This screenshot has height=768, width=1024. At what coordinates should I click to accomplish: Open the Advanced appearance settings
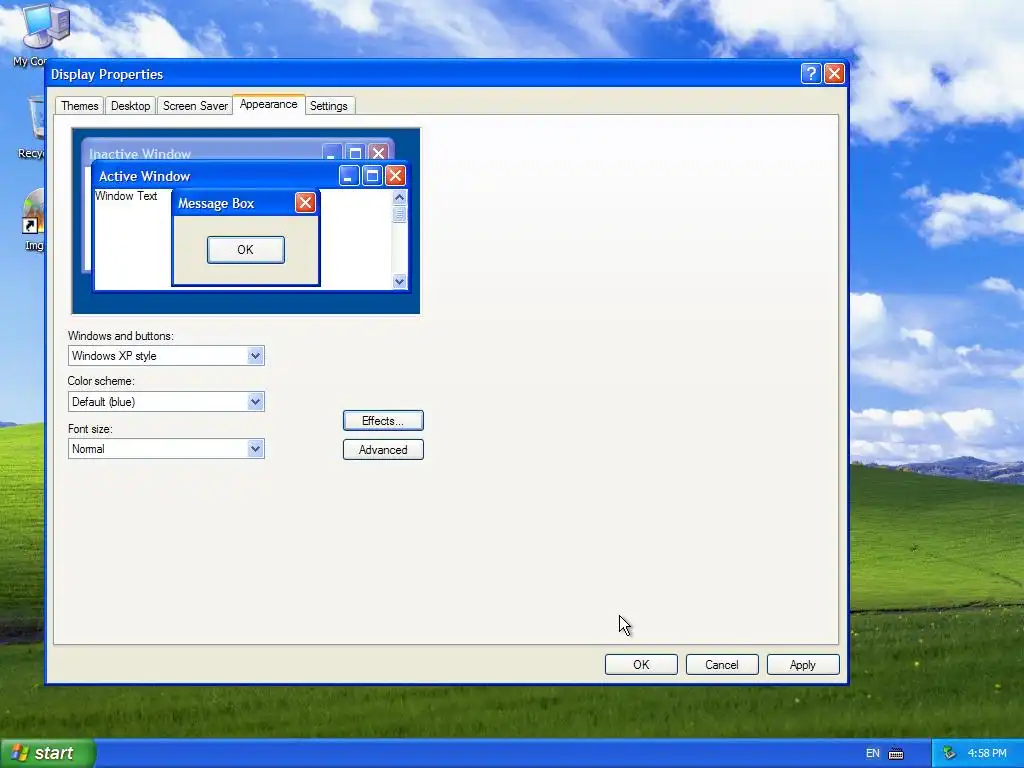pos(383,450)
